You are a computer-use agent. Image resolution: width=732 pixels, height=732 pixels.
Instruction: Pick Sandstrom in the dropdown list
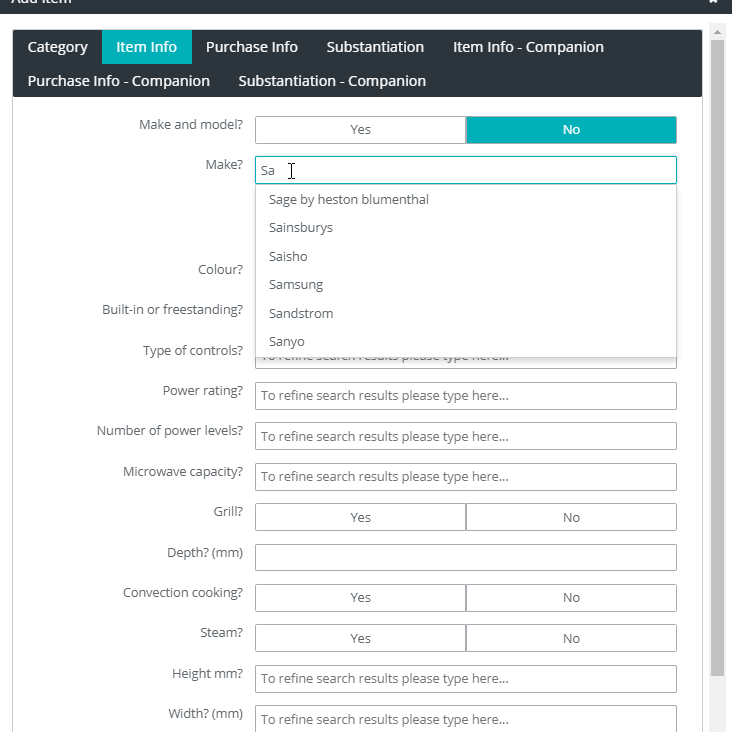(465, 314)
